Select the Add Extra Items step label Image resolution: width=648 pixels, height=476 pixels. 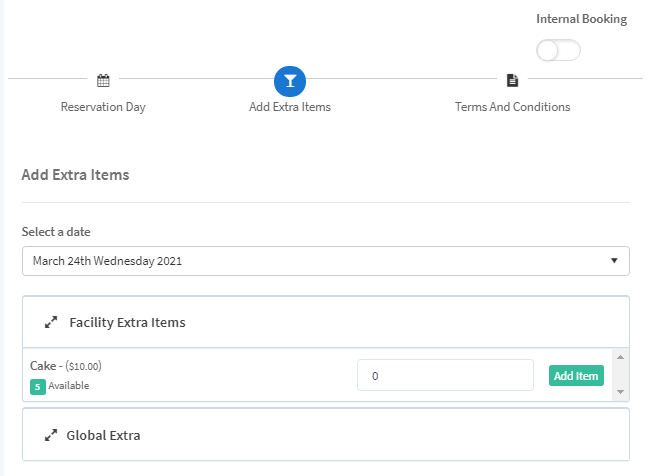(x=290, y=107)
